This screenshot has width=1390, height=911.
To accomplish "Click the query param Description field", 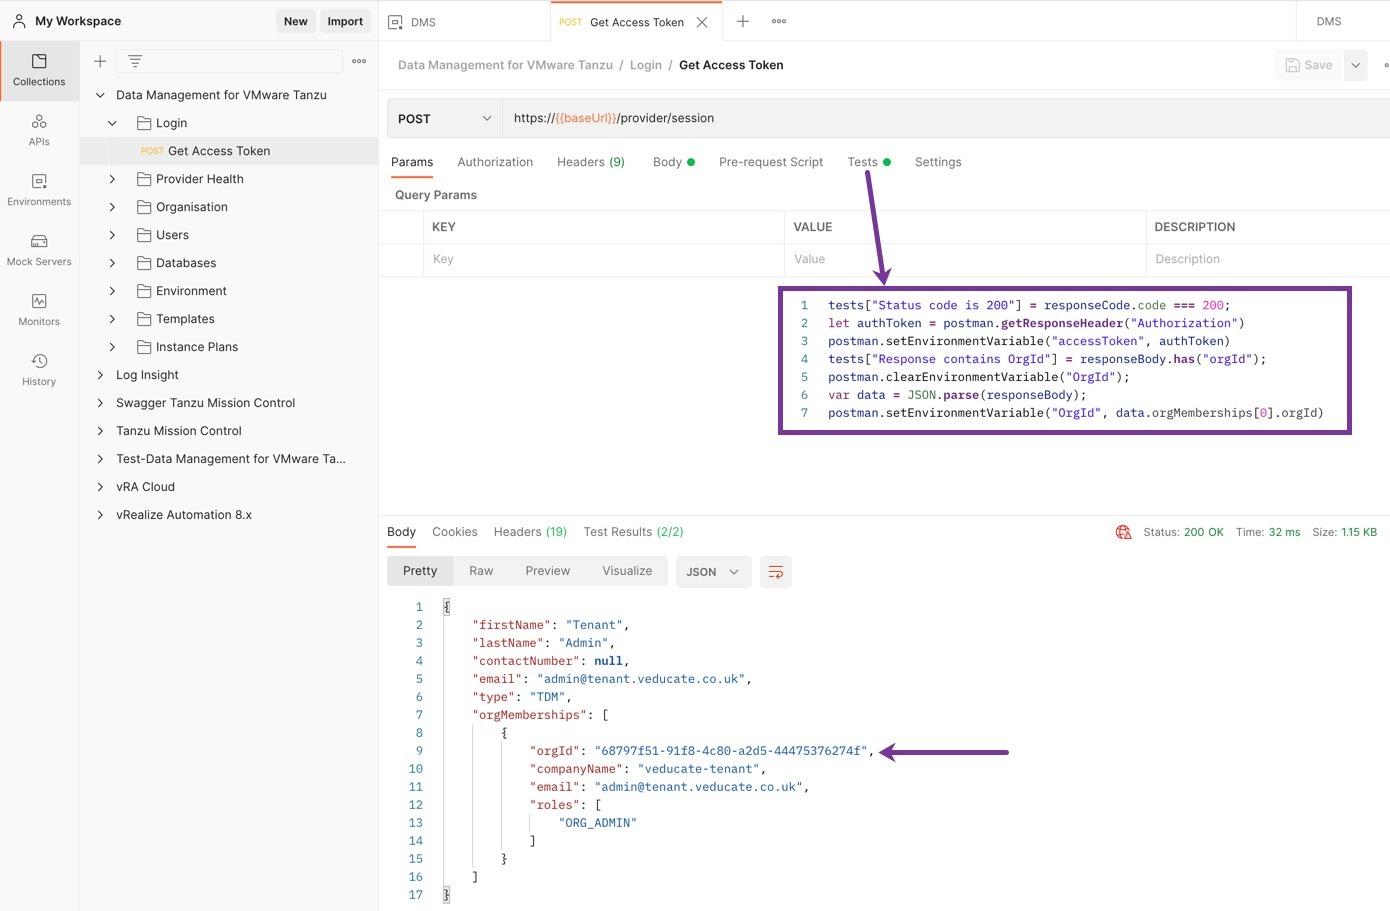I will (x=1268, y=259).
